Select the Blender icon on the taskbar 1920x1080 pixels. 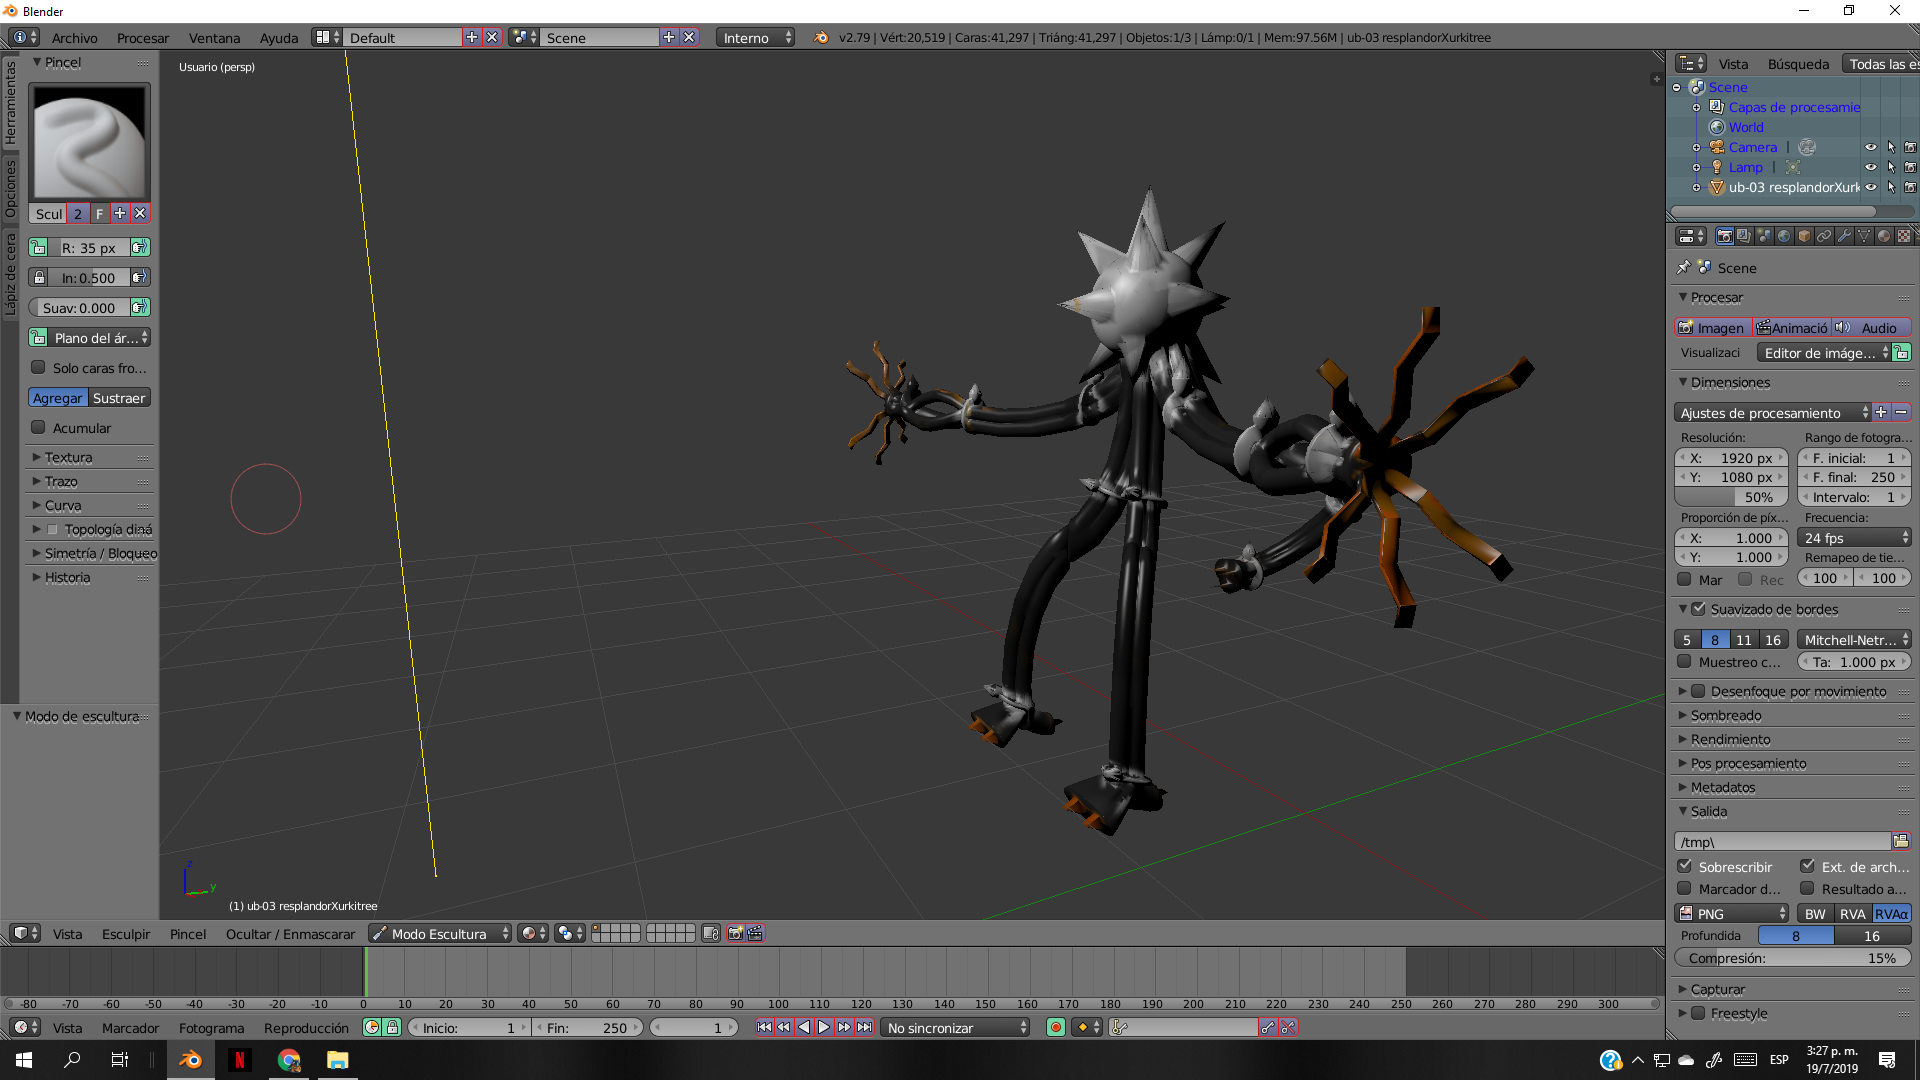190,1059
